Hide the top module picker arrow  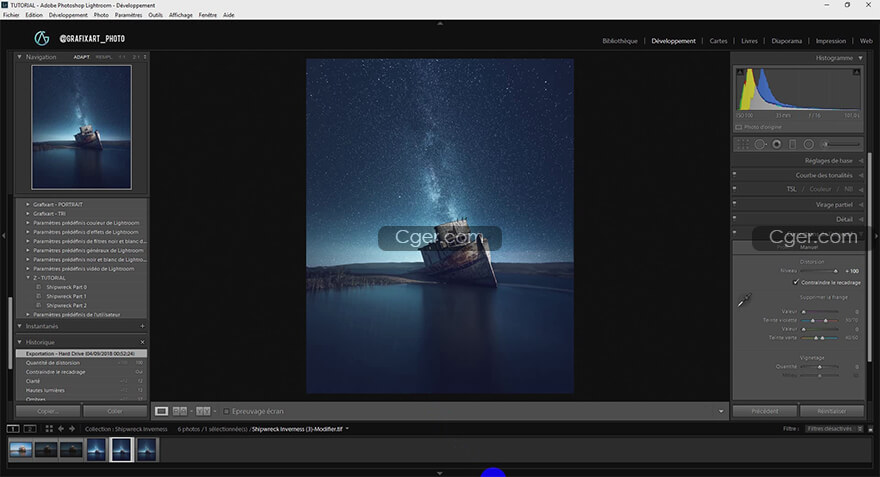pyautogui.click(x=440, y=24)
